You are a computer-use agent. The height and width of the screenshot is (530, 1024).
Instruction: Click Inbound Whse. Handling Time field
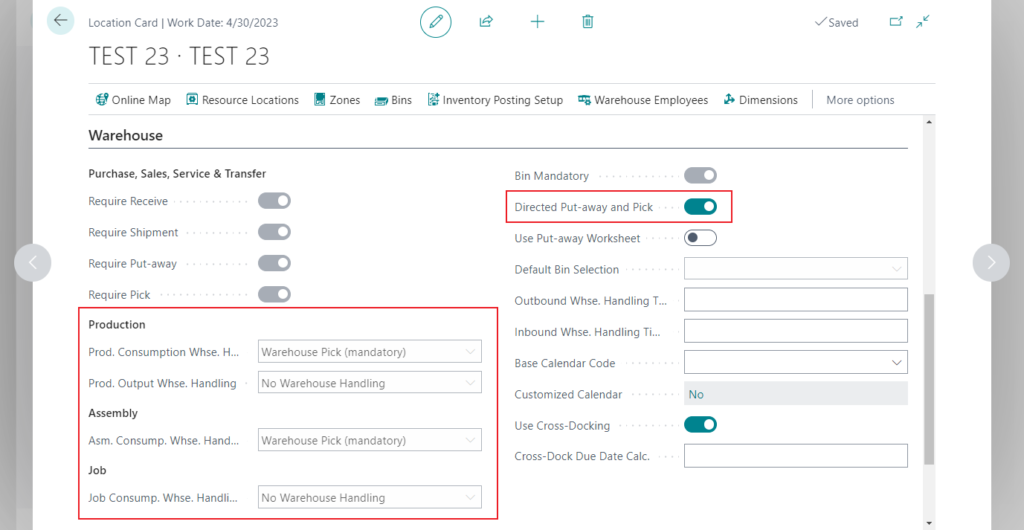point(795,331)
